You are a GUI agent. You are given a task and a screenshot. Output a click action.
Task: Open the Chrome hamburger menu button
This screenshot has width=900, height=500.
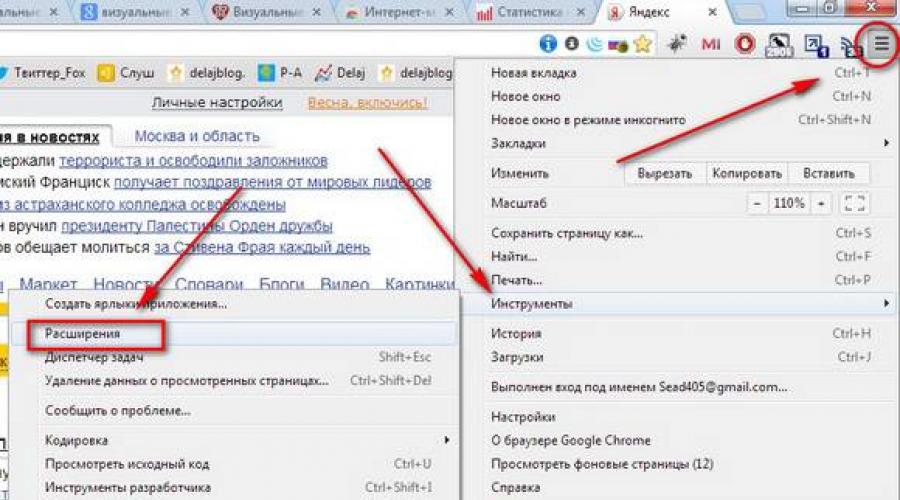point(881,44)
